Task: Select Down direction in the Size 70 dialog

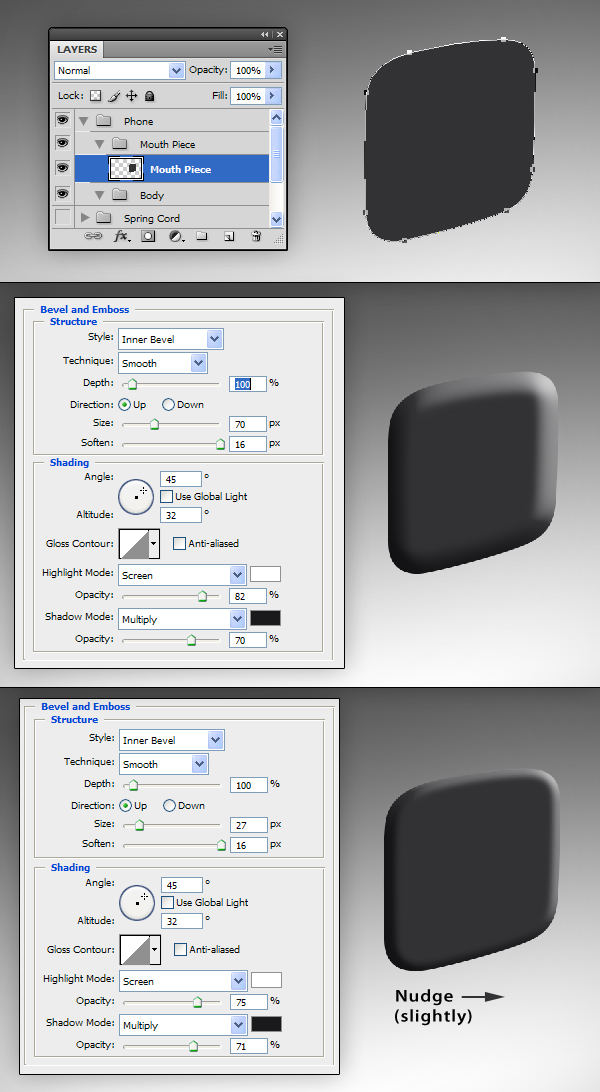Action: click(168, 405)
